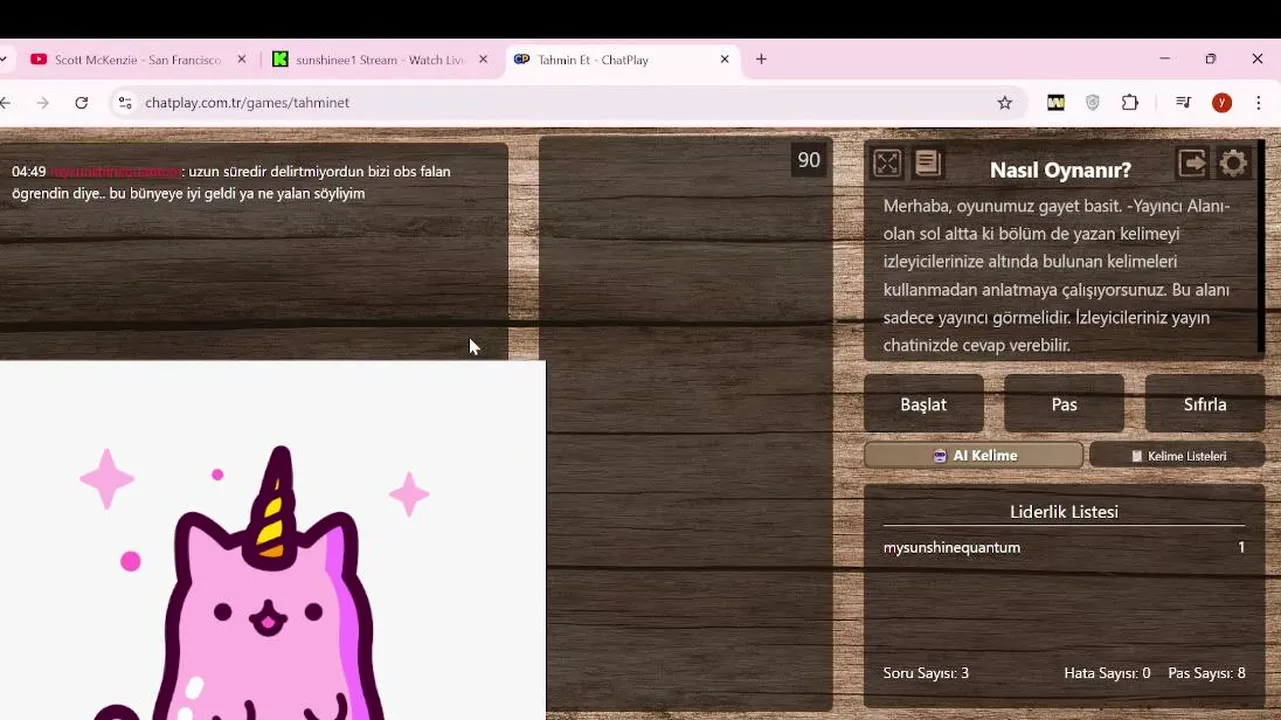
Task: Click the fullscreen expand icon in game panel
Action: [887, 163]
